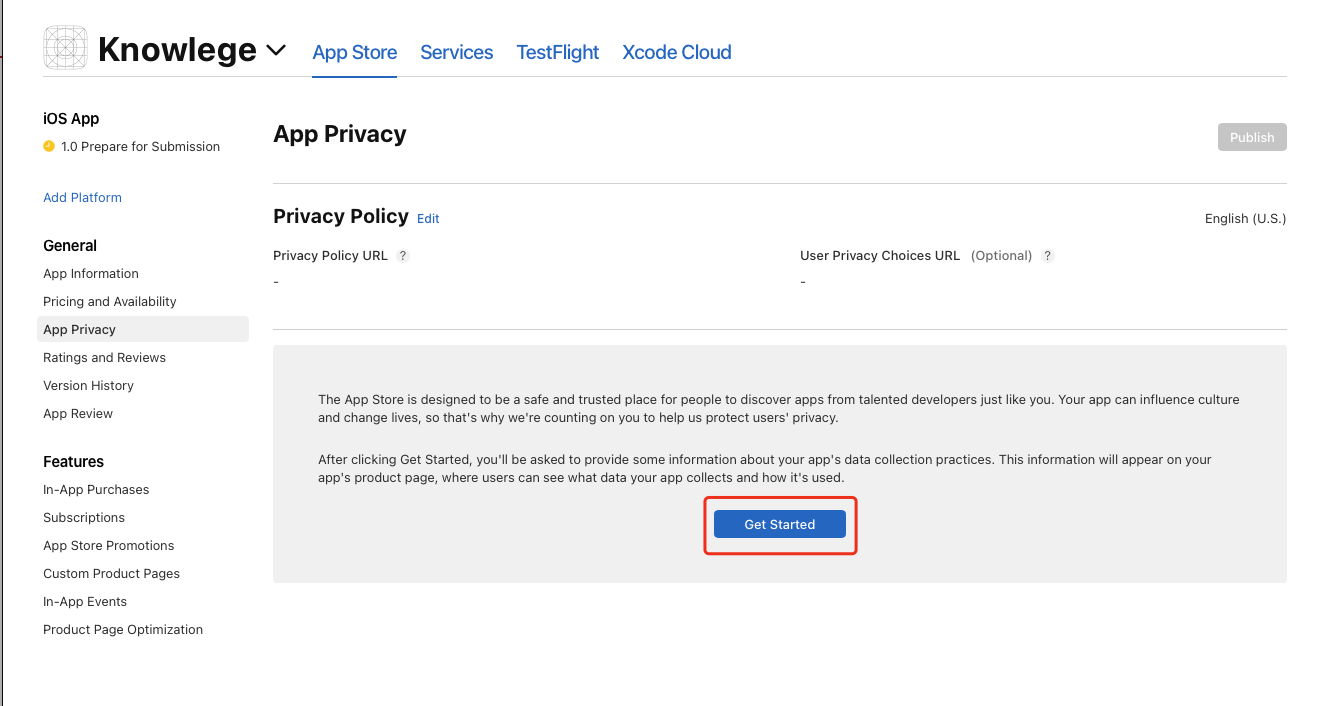Click the Privacy Policy URL help icon

(x=403, y=256)
